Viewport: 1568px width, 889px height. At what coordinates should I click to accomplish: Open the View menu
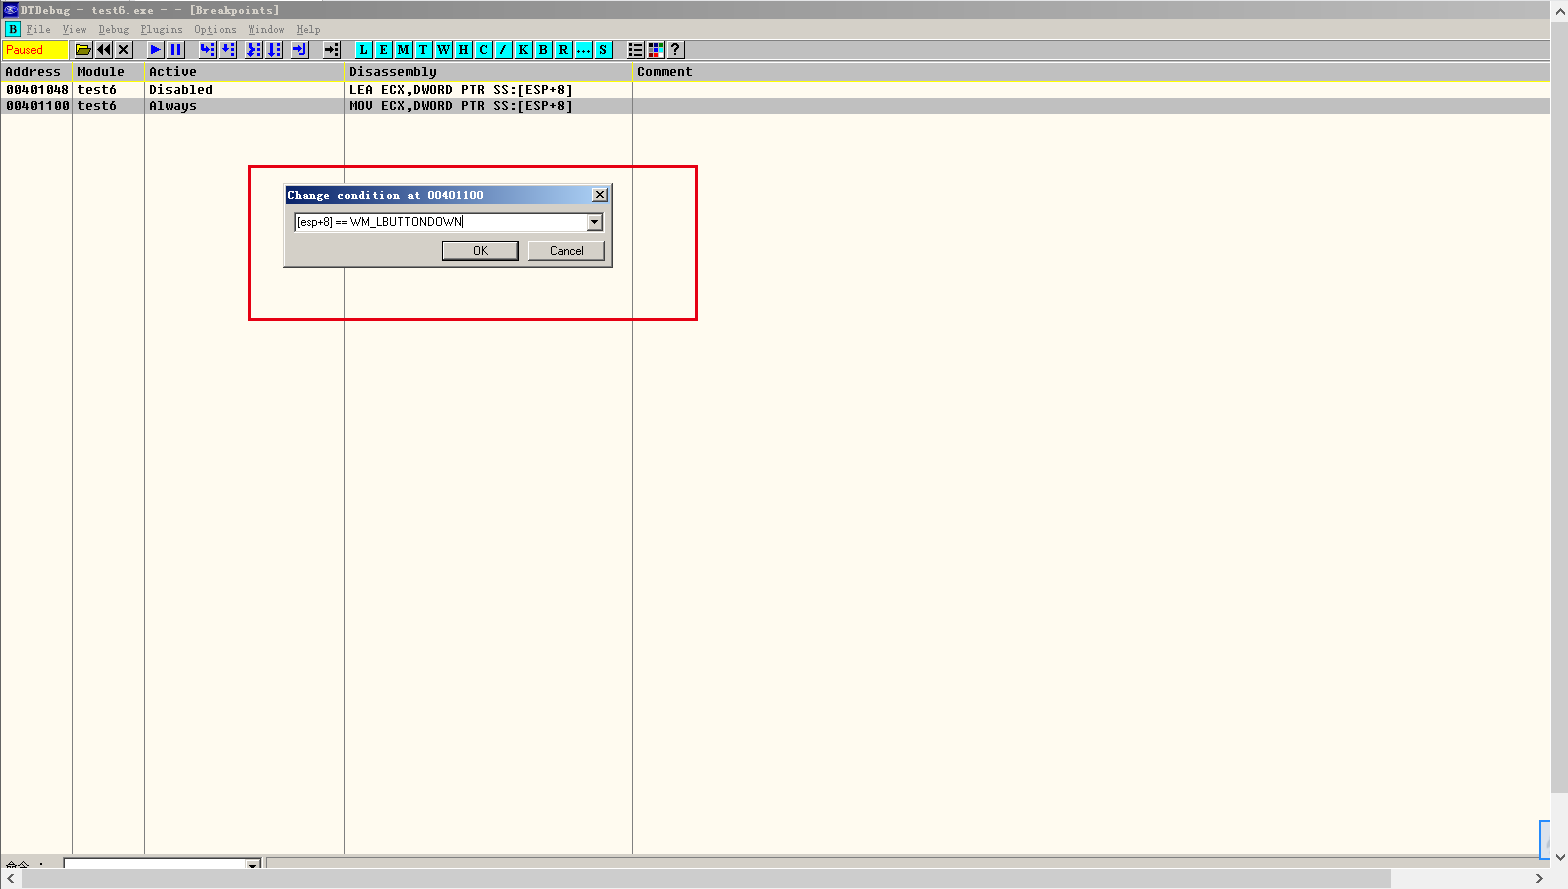(74, 30)
